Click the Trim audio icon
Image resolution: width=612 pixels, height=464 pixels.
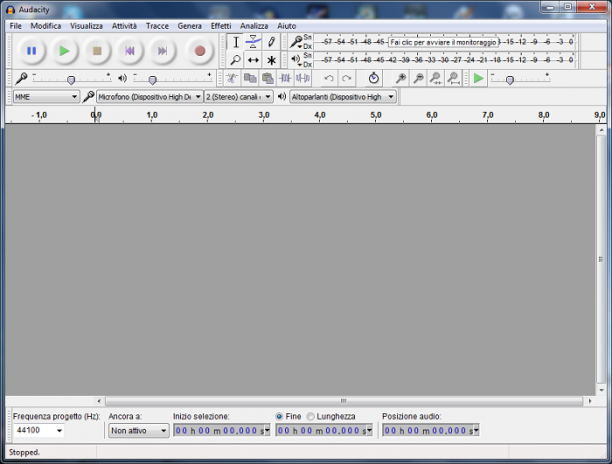click(x=285, y=78)
